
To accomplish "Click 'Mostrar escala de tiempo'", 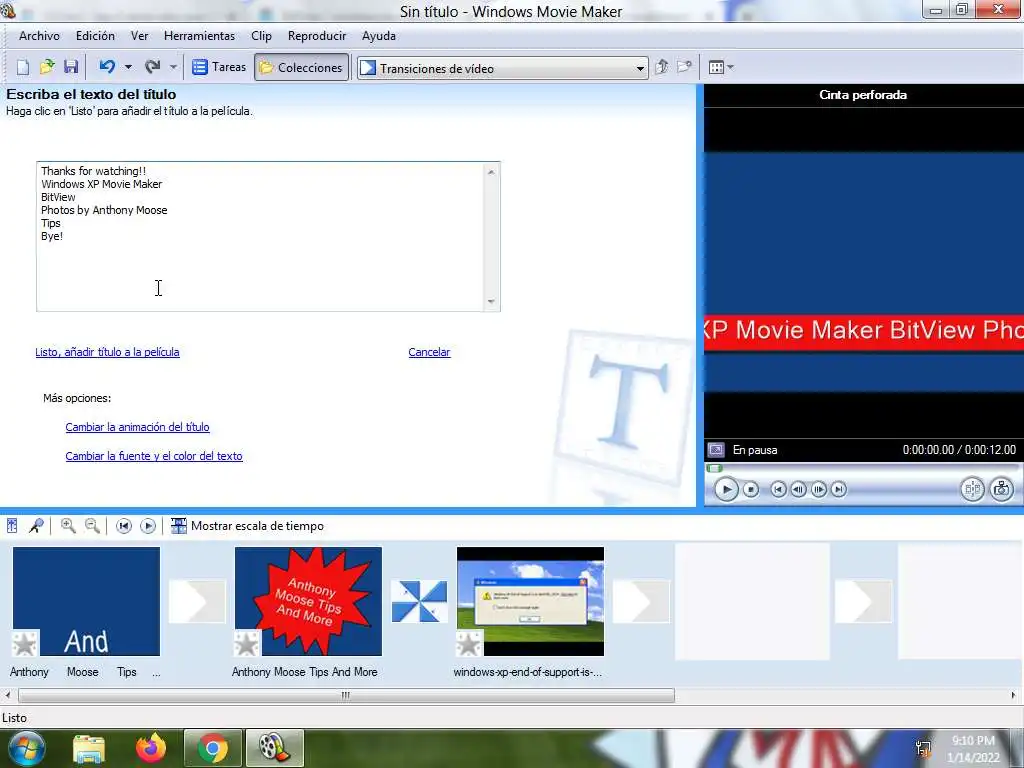I will [248, 526].
